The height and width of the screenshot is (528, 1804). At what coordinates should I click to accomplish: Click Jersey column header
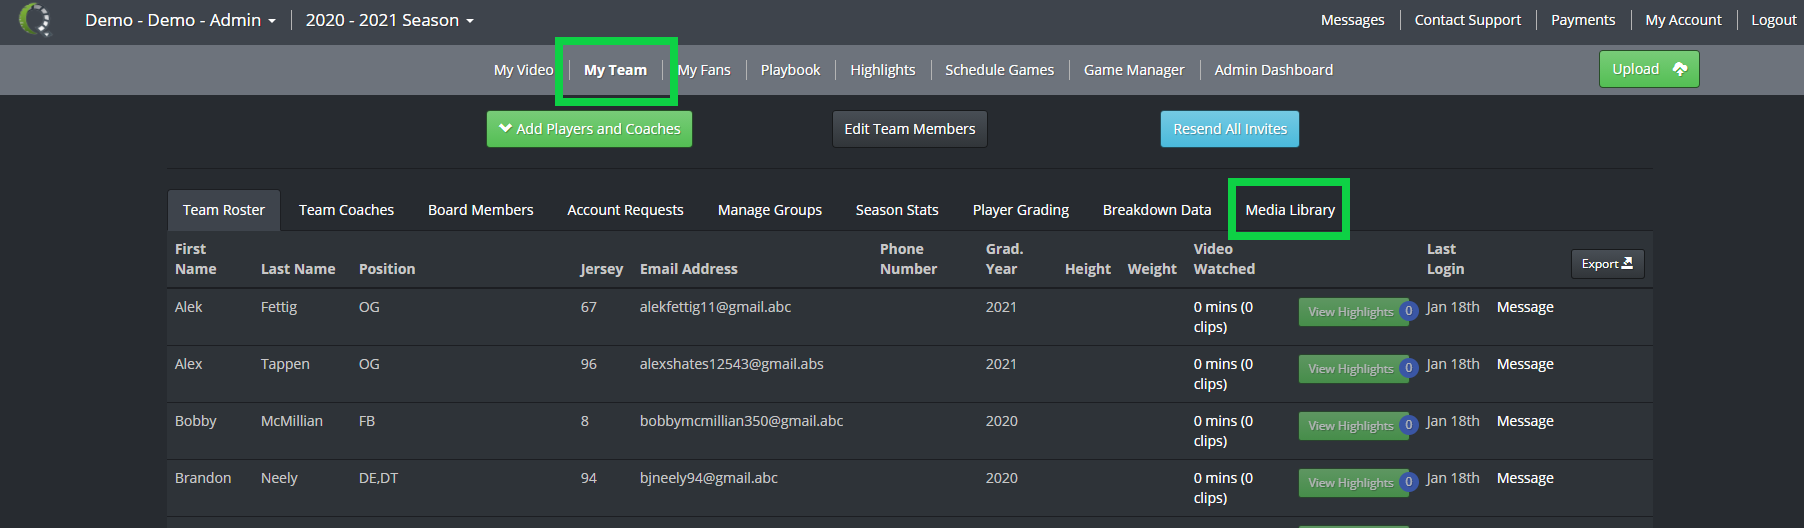[x=601, y=269]
